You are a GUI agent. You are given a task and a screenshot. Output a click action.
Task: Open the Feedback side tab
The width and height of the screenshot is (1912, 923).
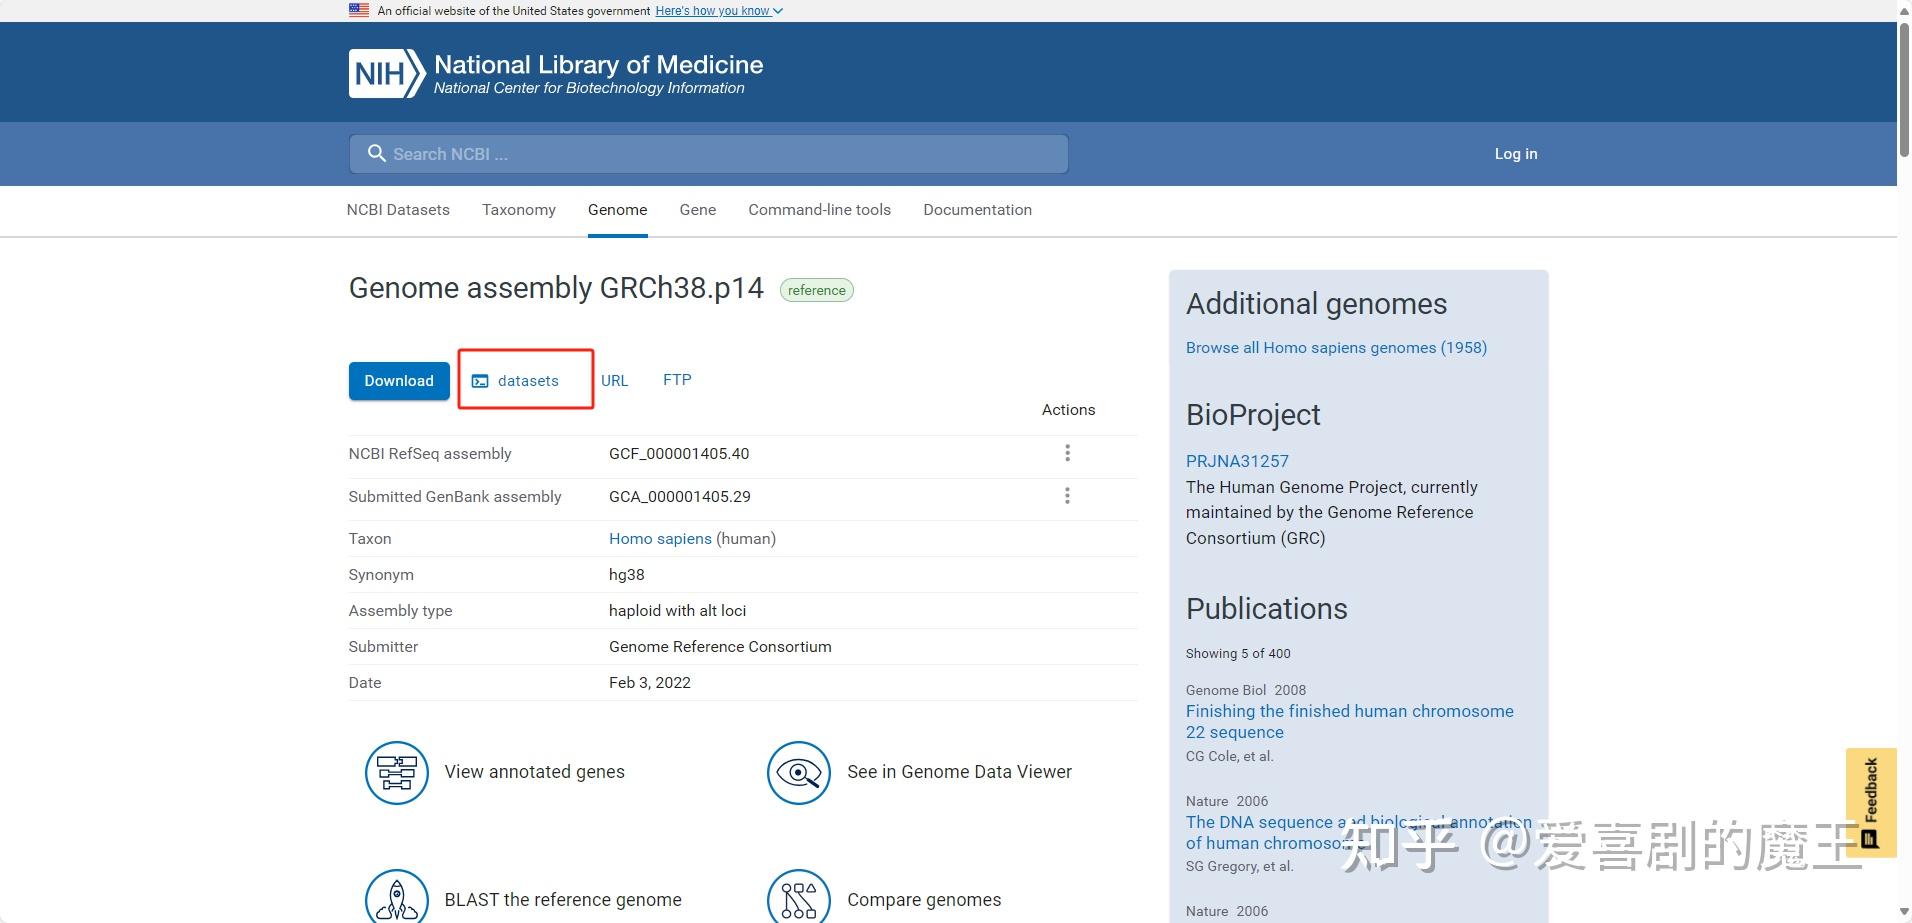[x=1871, y=803]
